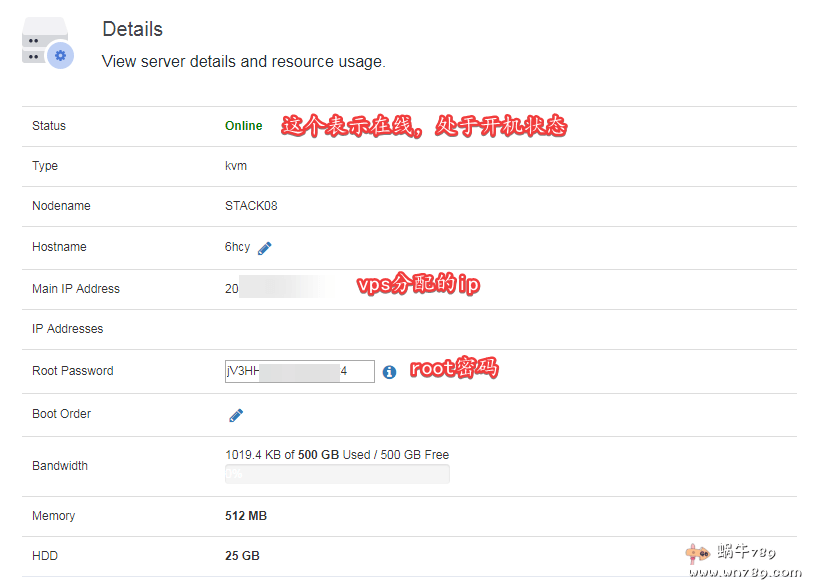Viewport: 818px width, 586px height.
Task: Click the green Online status text
Action: tap(244, 126)
